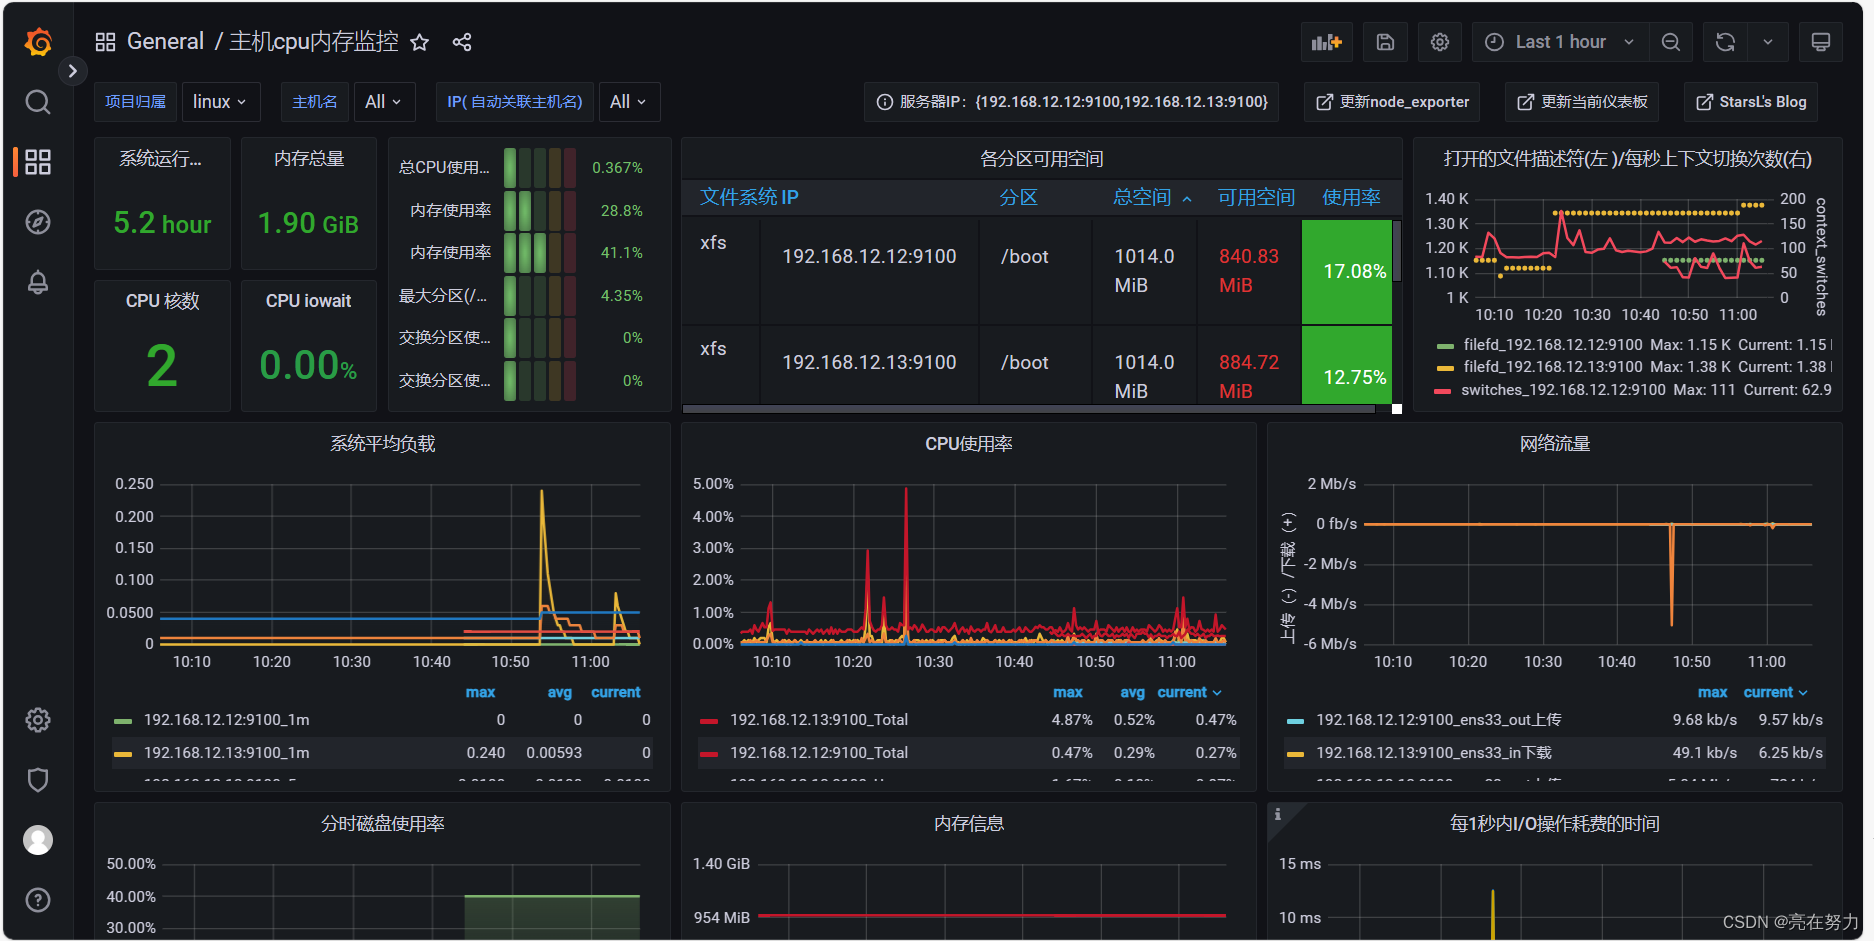1874x941 pixels.
Task: Open the StarsL's Blog link
Action: [x=1751, y=102]
